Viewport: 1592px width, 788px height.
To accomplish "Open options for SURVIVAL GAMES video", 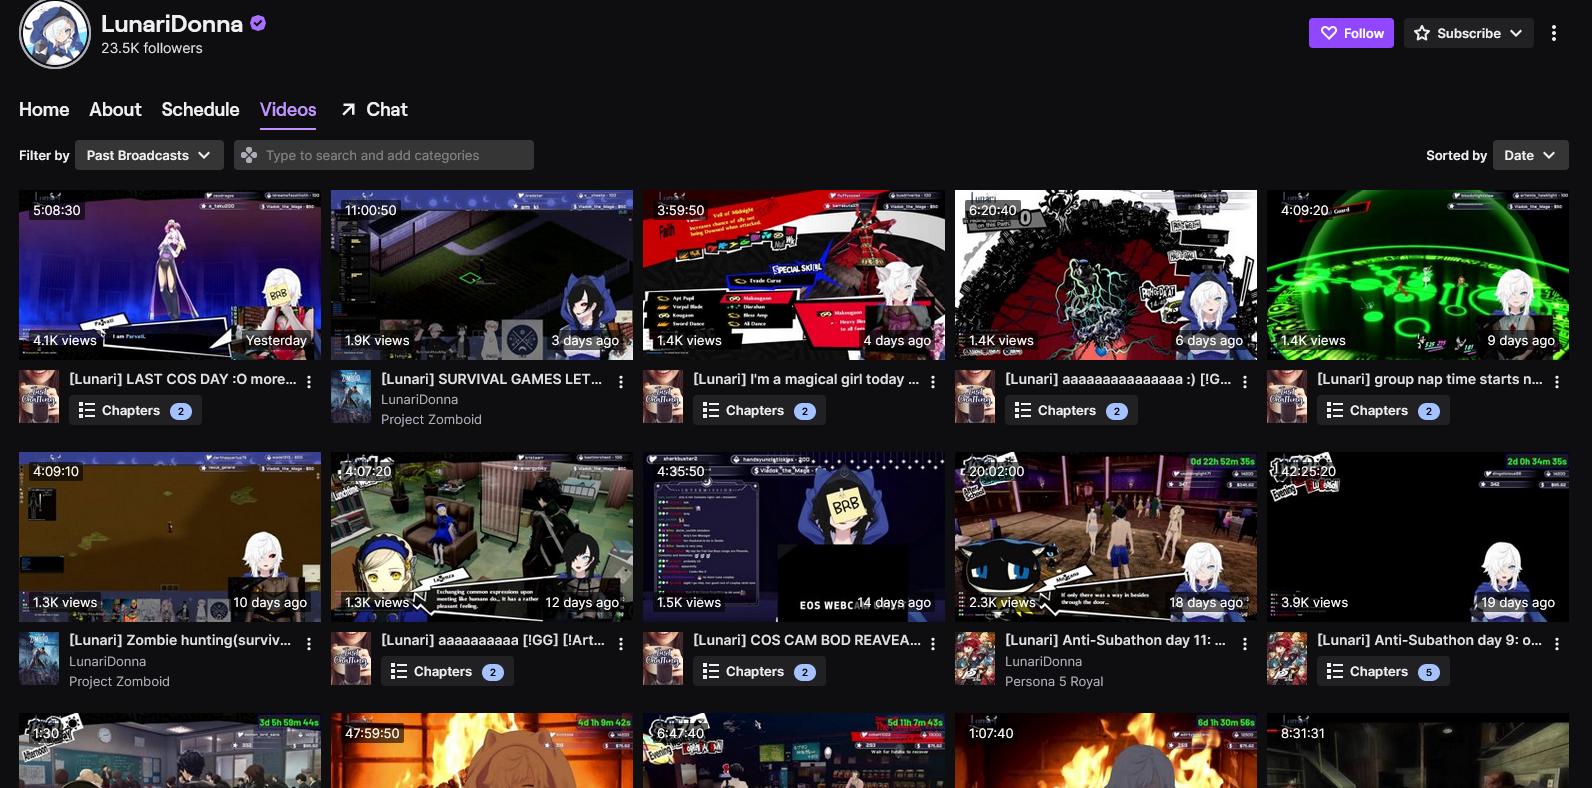I will click(621, 382).
